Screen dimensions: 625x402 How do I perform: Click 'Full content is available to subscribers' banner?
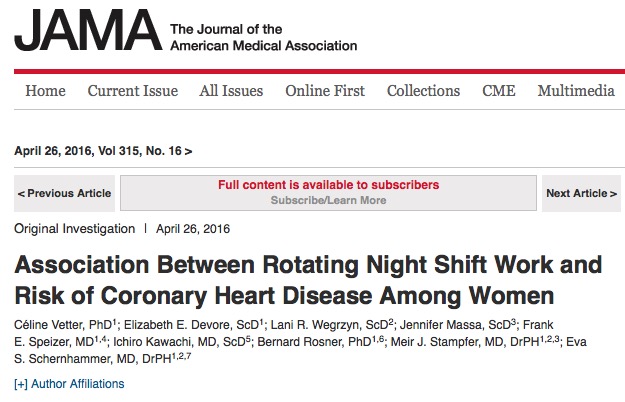coord(328,185)
